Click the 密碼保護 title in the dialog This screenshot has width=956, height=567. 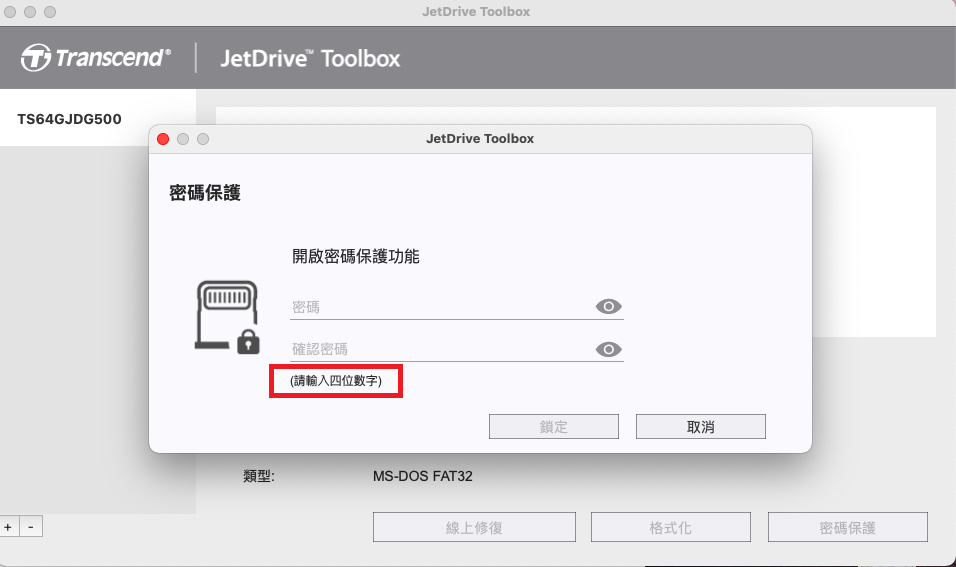205,193
